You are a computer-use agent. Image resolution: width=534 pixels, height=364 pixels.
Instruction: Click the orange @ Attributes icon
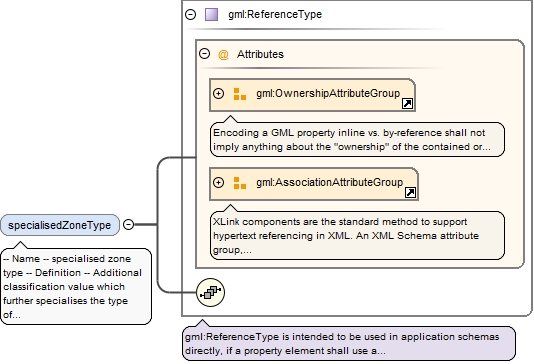pos(223,54)
